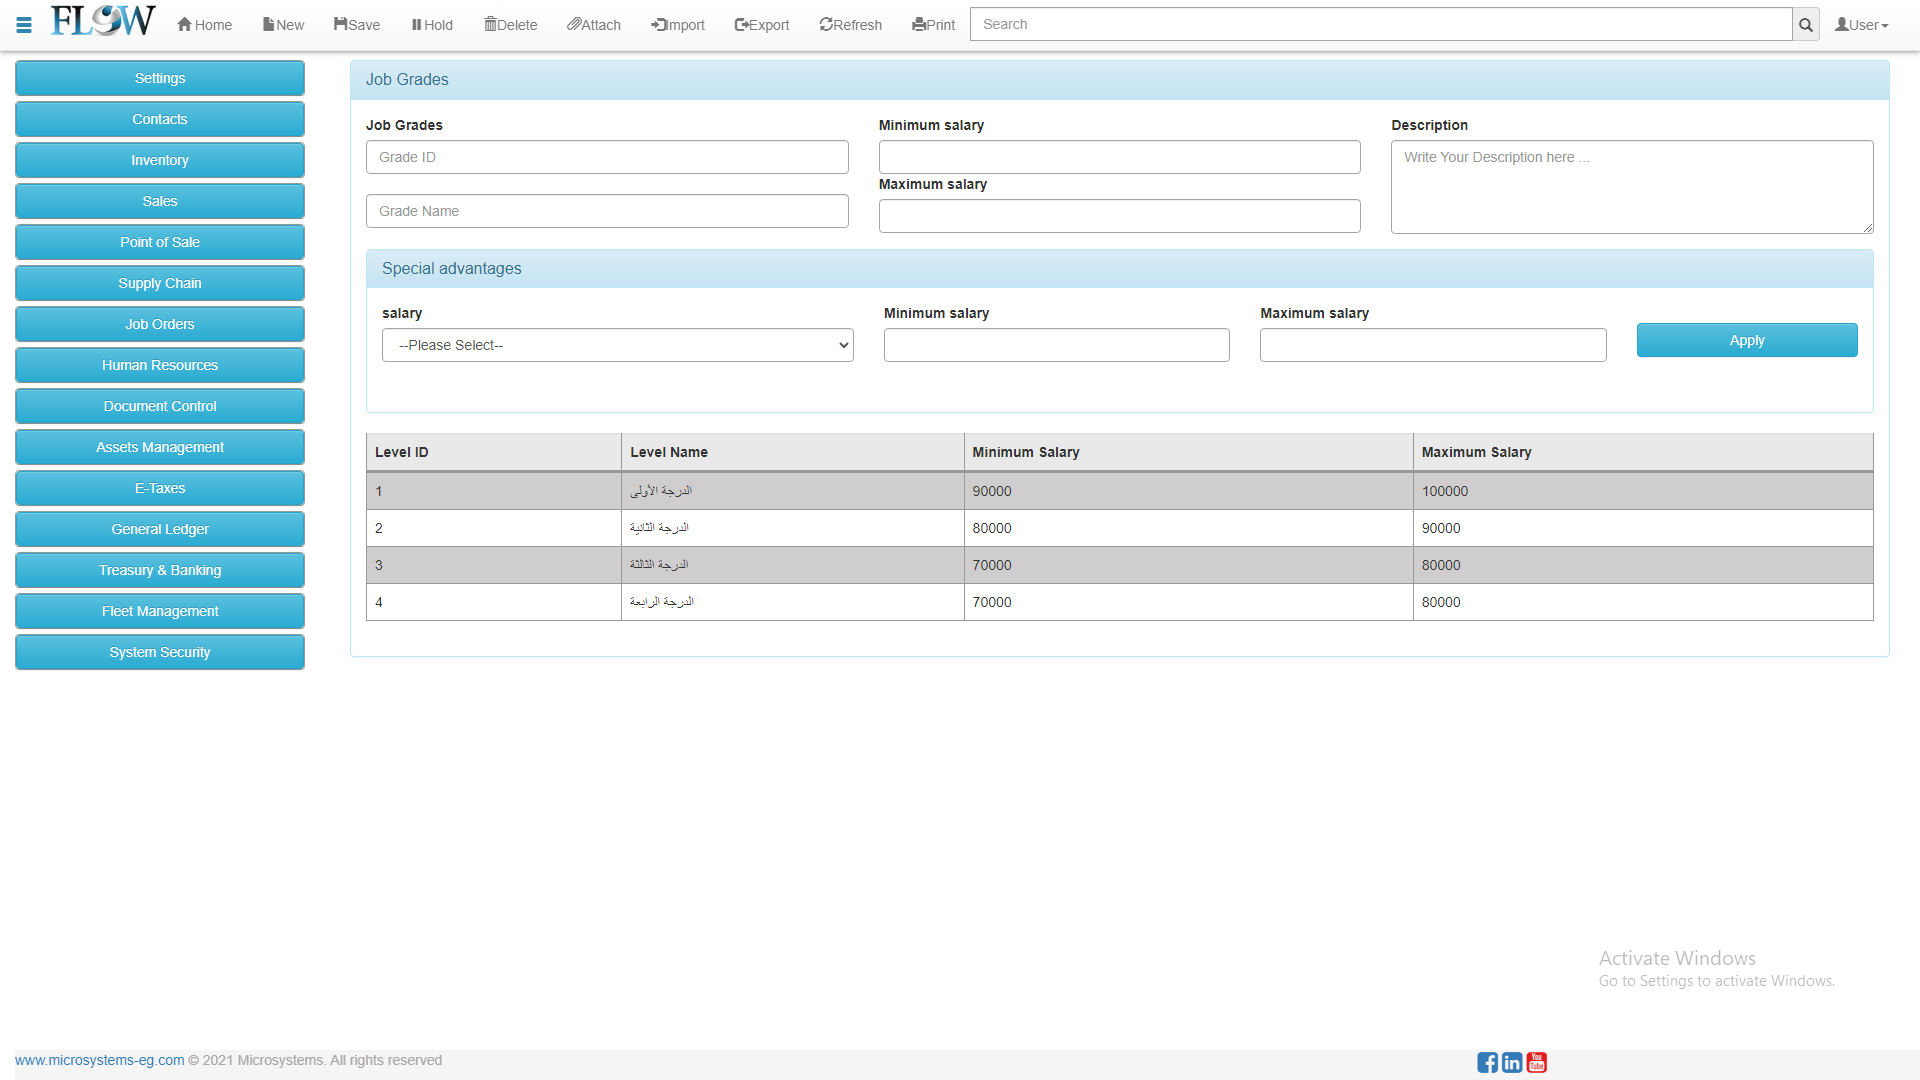Delete the current record
The image size is (1920, 1080).
tap(511, 25)
